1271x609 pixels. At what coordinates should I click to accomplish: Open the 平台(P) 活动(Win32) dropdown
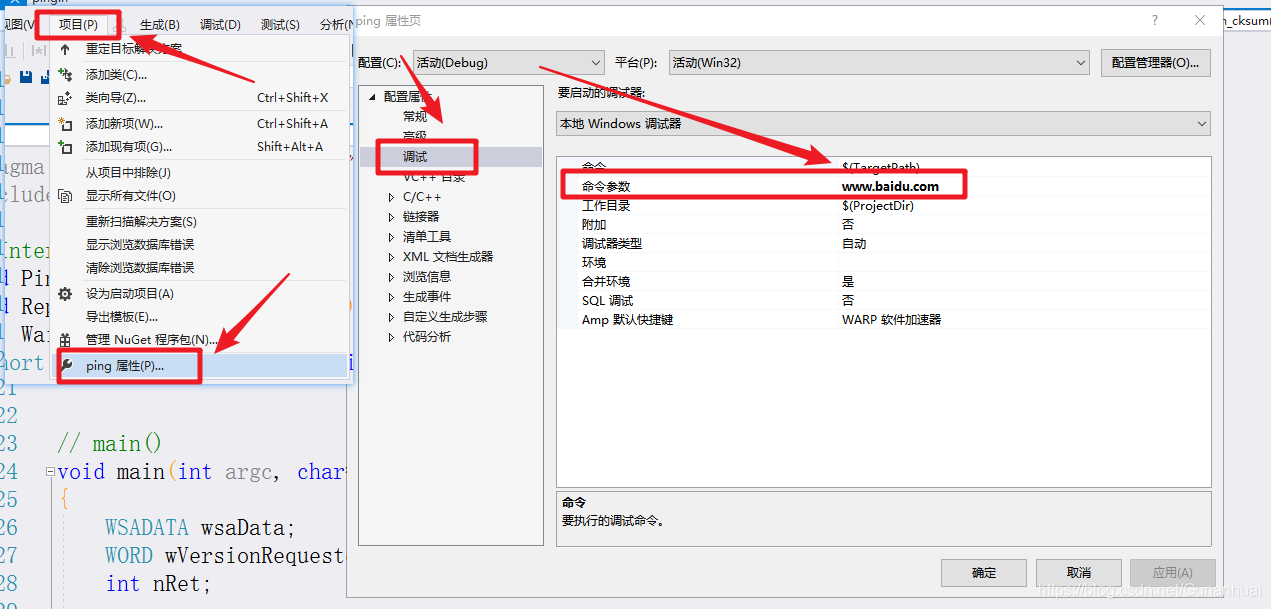tap(878, 63)
